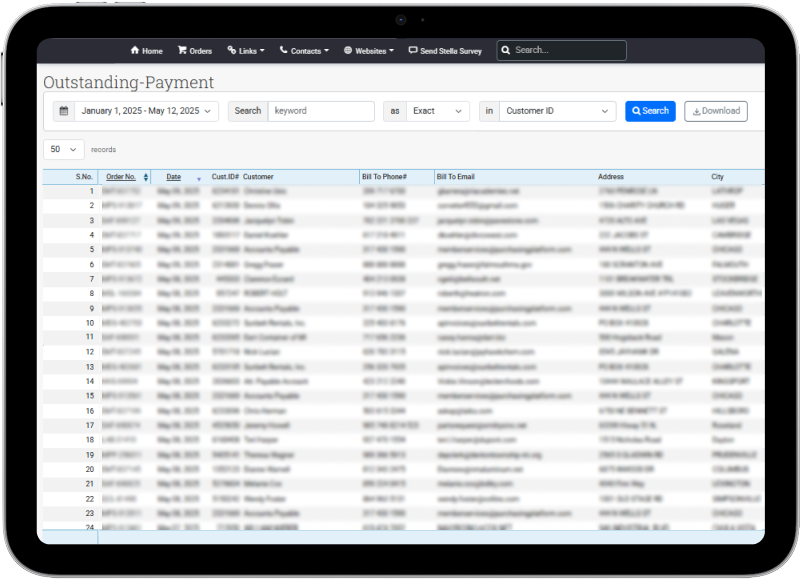Expand the Exact match type dropdown
The height and width of the screenshot is (582, 800).
[436, 111]
